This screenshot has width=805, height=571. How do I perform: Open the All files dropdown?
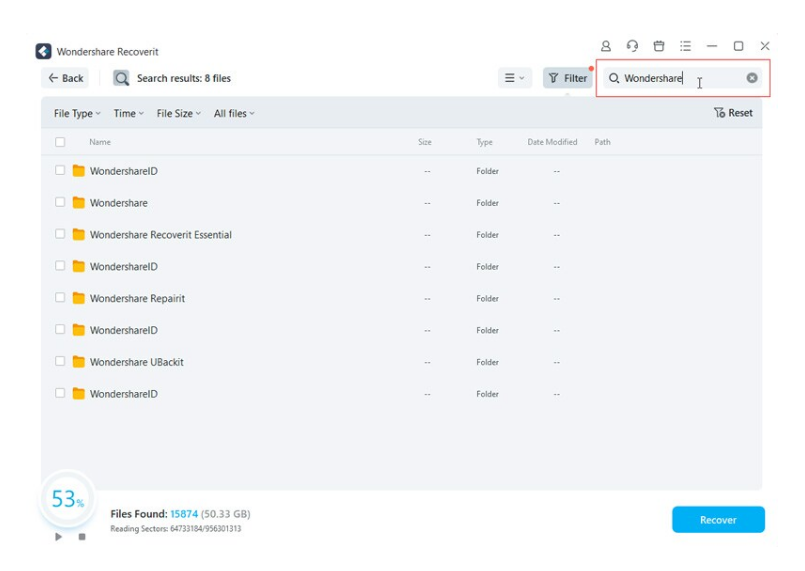click(234, 113)
